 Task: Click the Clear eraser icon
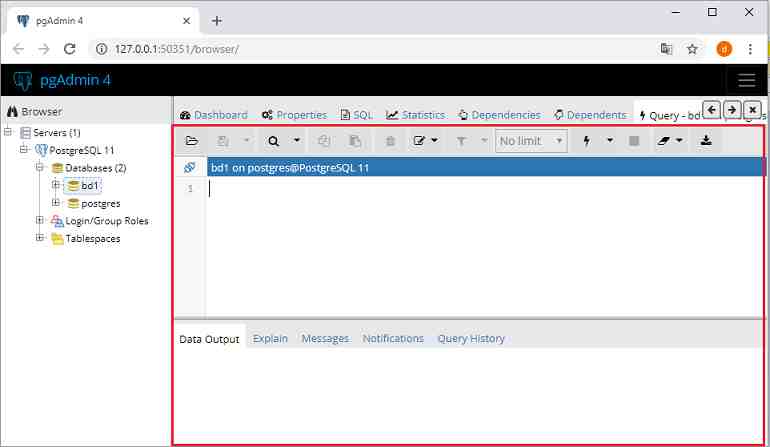663,141
